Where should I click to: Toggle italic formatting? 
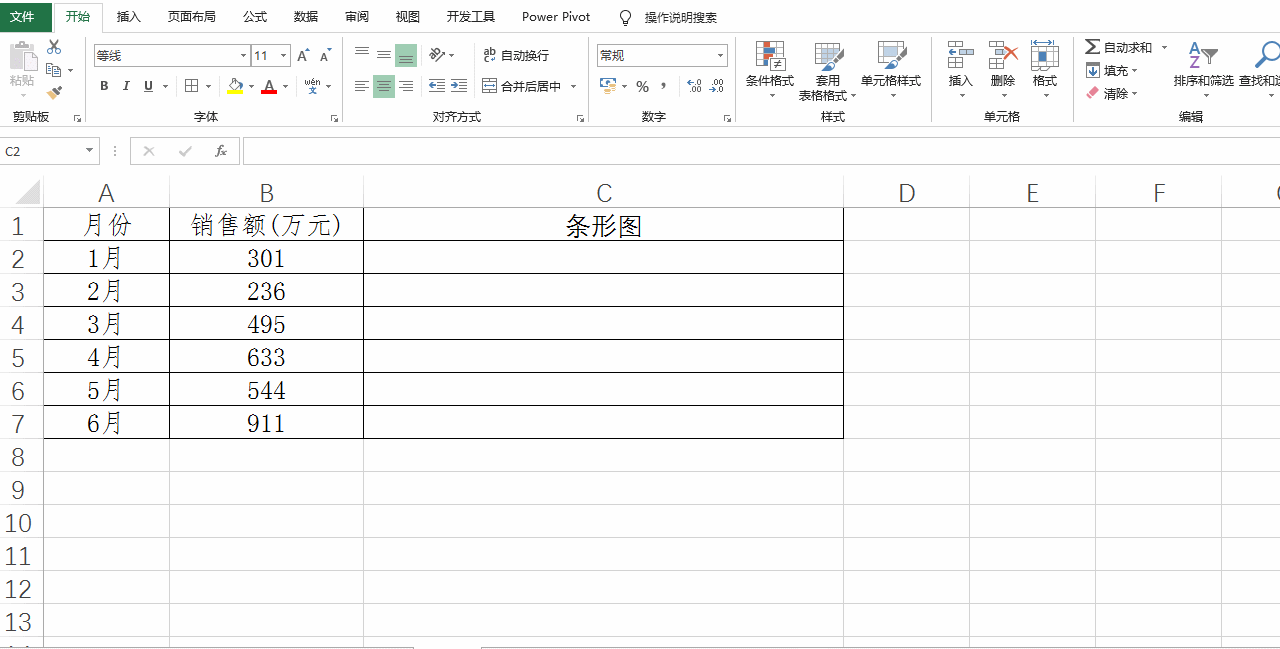point(125,86)
